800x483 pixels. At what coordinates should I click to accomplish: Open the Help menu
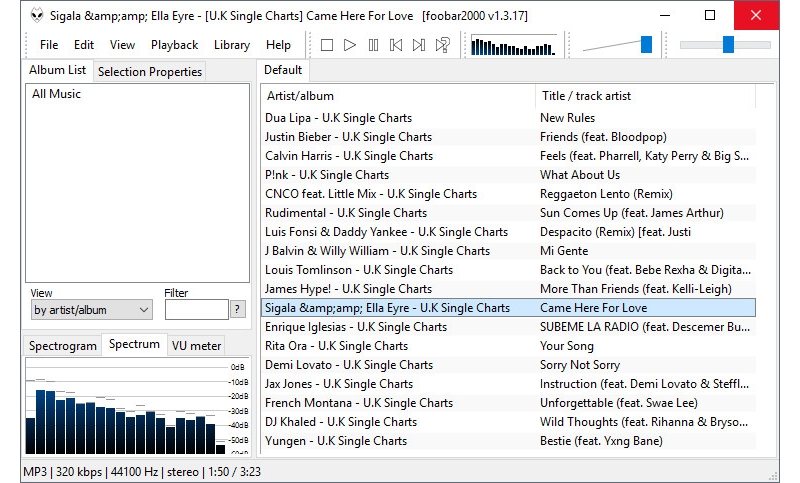pyautogui.click(x=278, y=45)
